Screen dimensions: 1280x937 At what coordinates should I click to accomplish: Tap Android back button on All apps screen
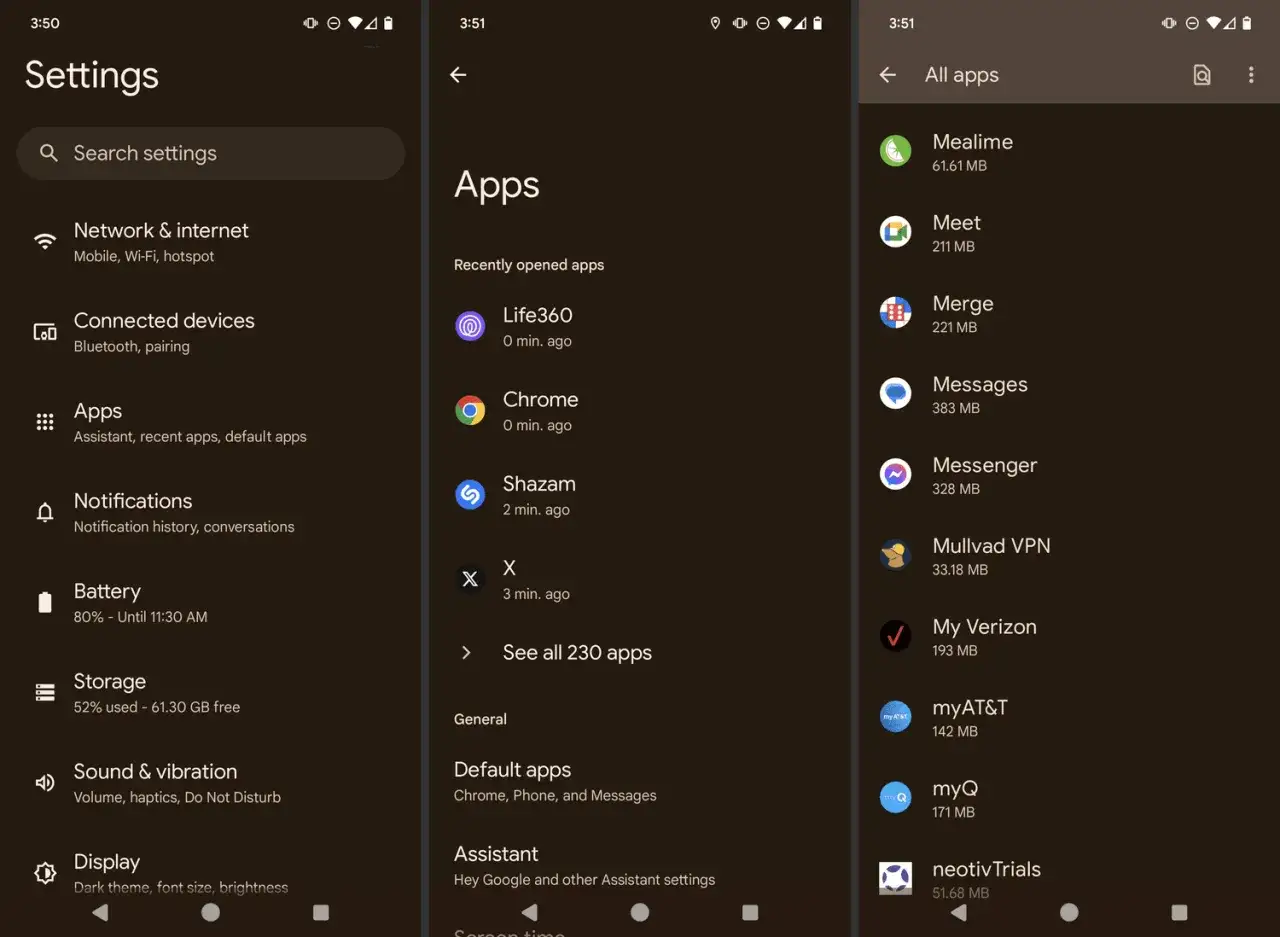pyautogui.click(x=959, y=912)
